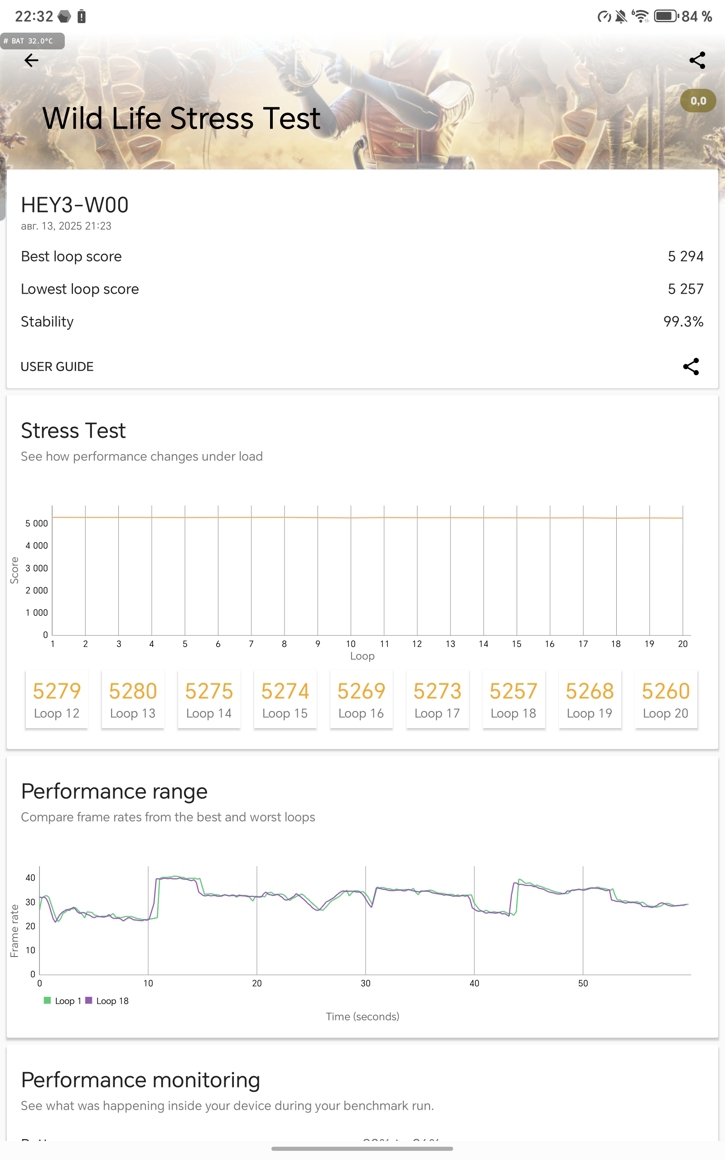Toggle the Loop 1 legend entry
This screenshot has height=1160, width=725.
click(x=61, y=1000)
